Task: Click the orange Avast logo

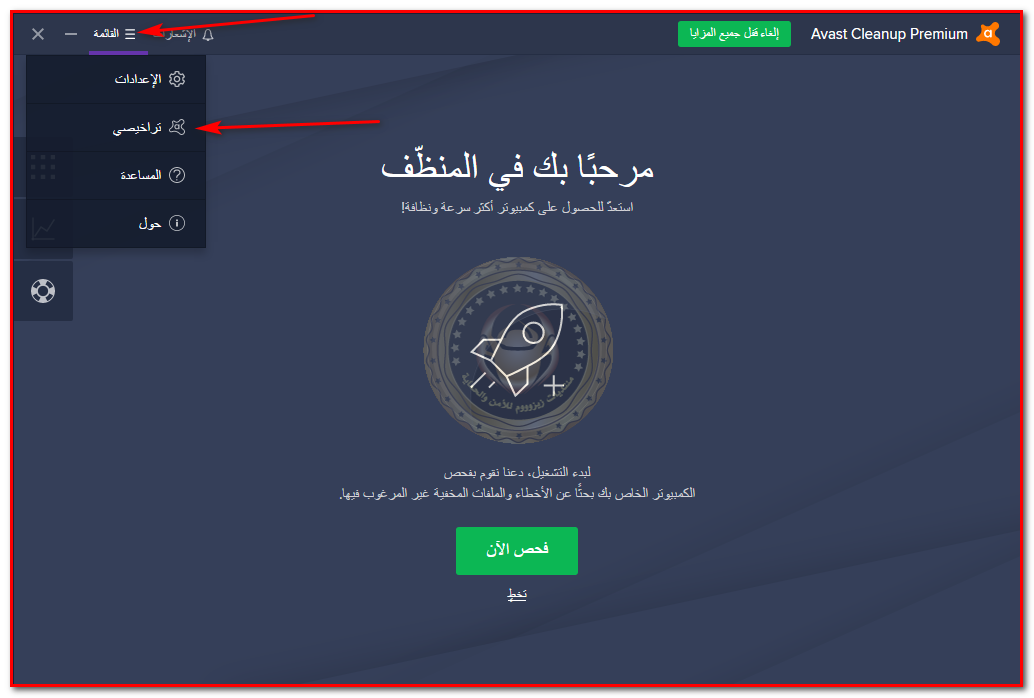Action: [x=988, y=34]
